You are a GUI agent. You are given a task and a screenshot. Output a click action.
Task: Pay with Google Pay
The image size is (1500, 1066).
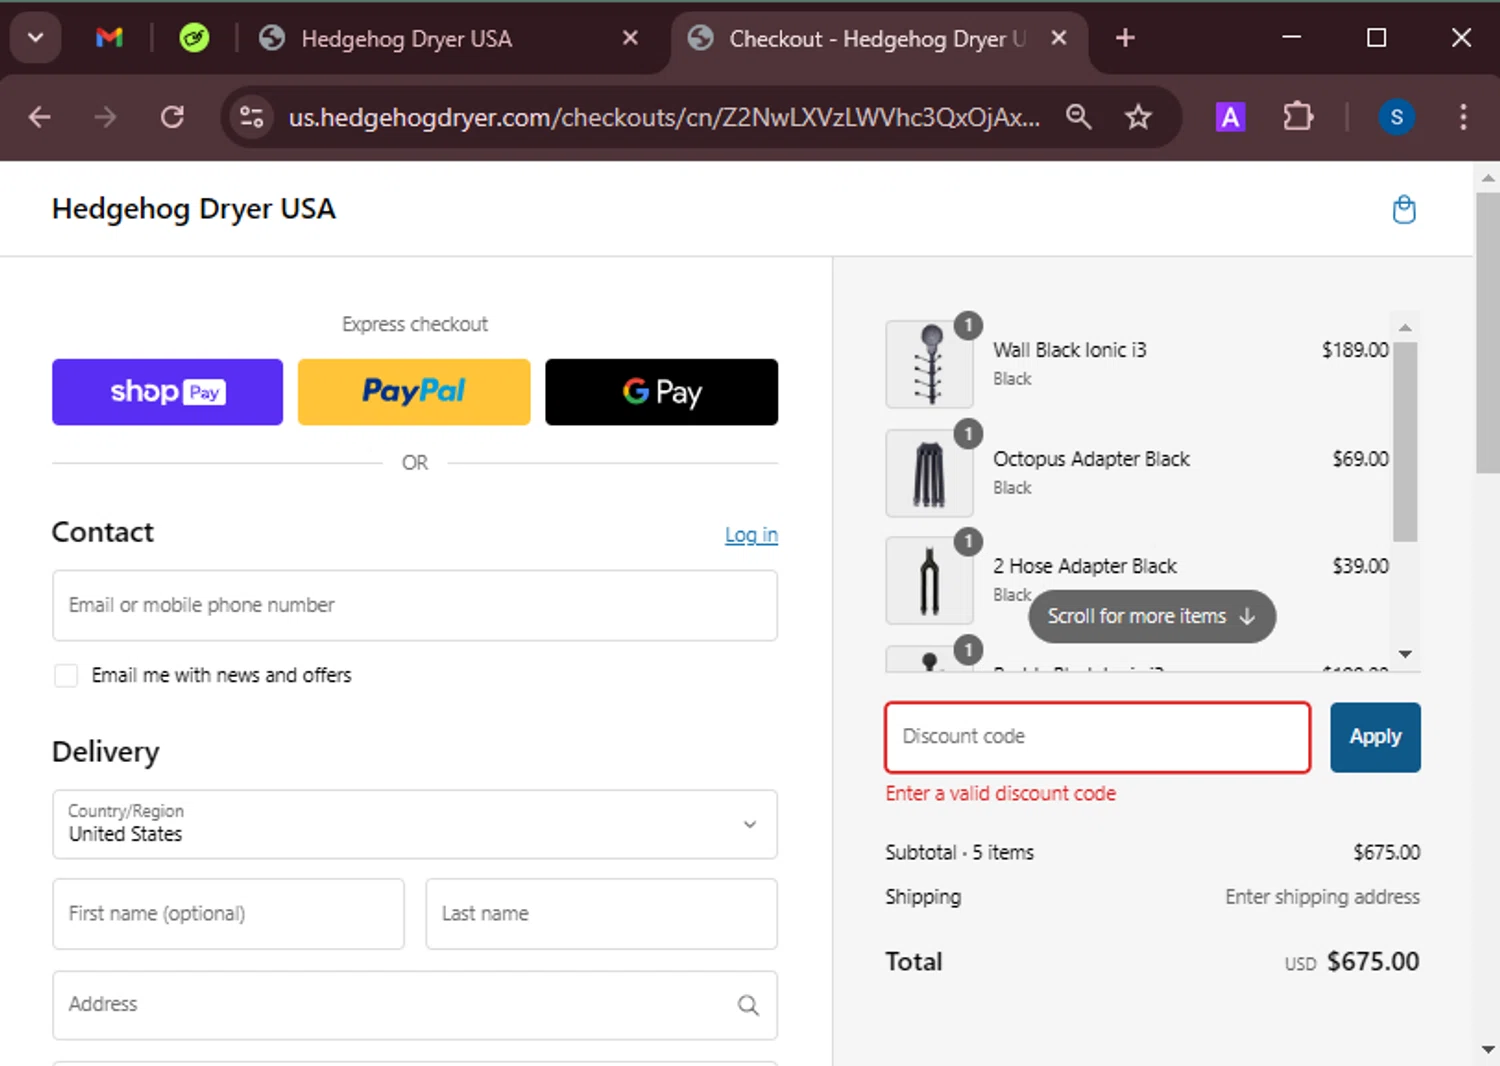(661, 392)
